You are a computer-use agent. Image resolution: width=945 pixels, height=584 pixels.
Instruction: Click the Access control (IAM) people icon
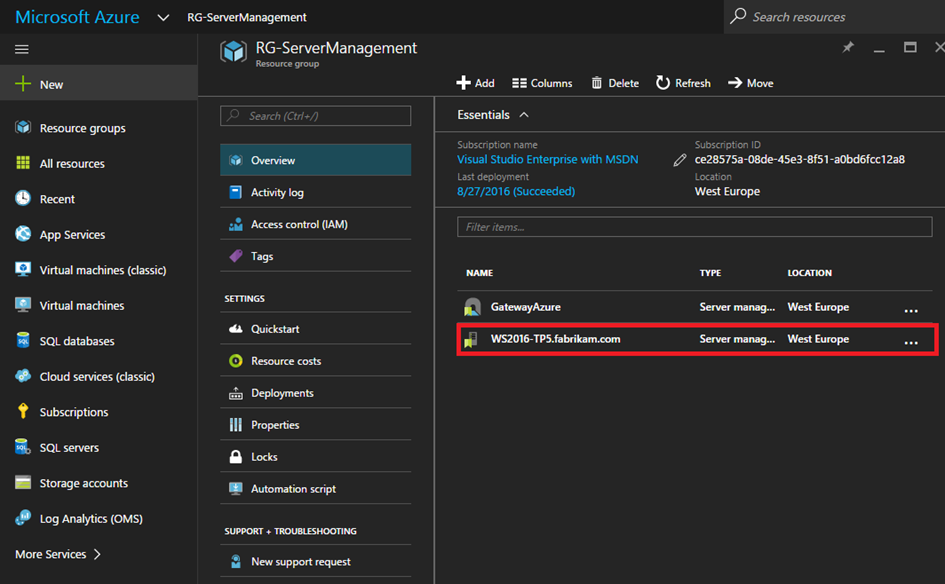[236, 224]
